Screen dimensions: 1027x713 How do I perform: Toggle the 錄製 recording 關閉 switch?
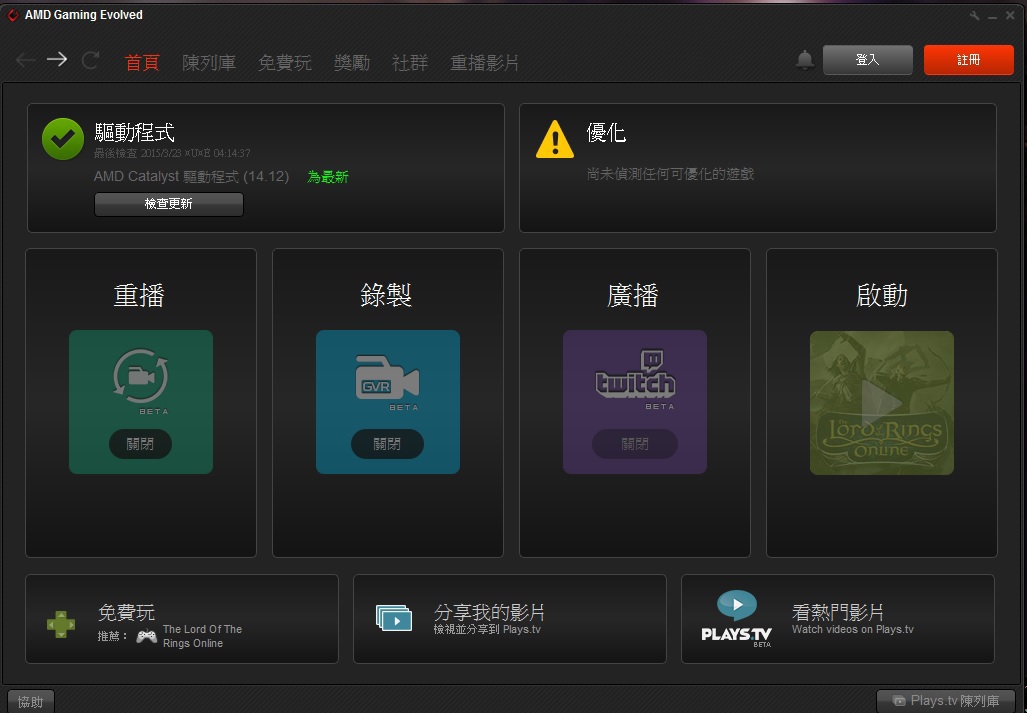(387, 444)
